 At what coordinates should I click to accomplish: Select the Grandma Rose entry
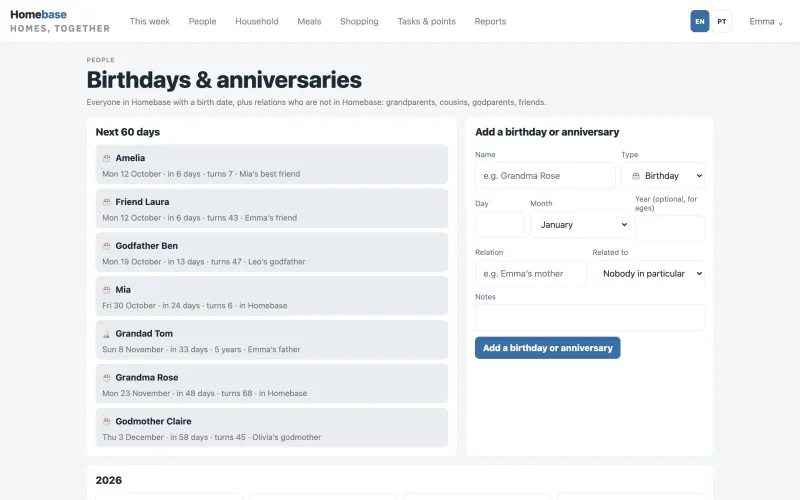click(271, 384)
